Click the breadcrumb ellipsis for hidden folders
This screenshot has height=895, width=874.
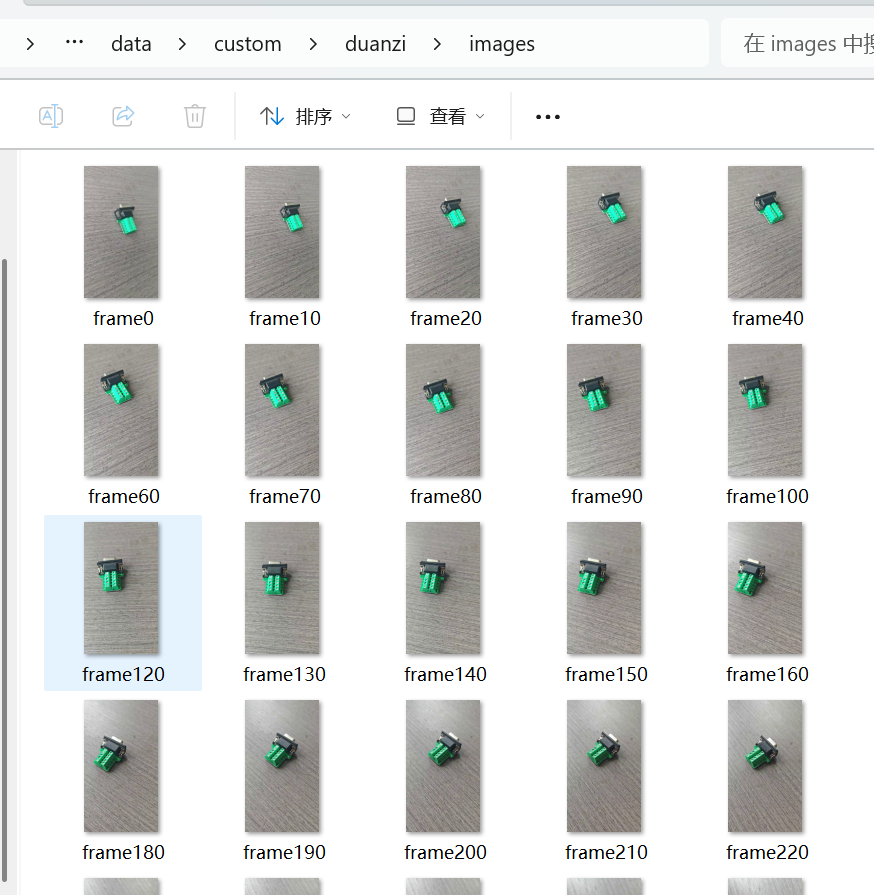click(x=74, y=42)
